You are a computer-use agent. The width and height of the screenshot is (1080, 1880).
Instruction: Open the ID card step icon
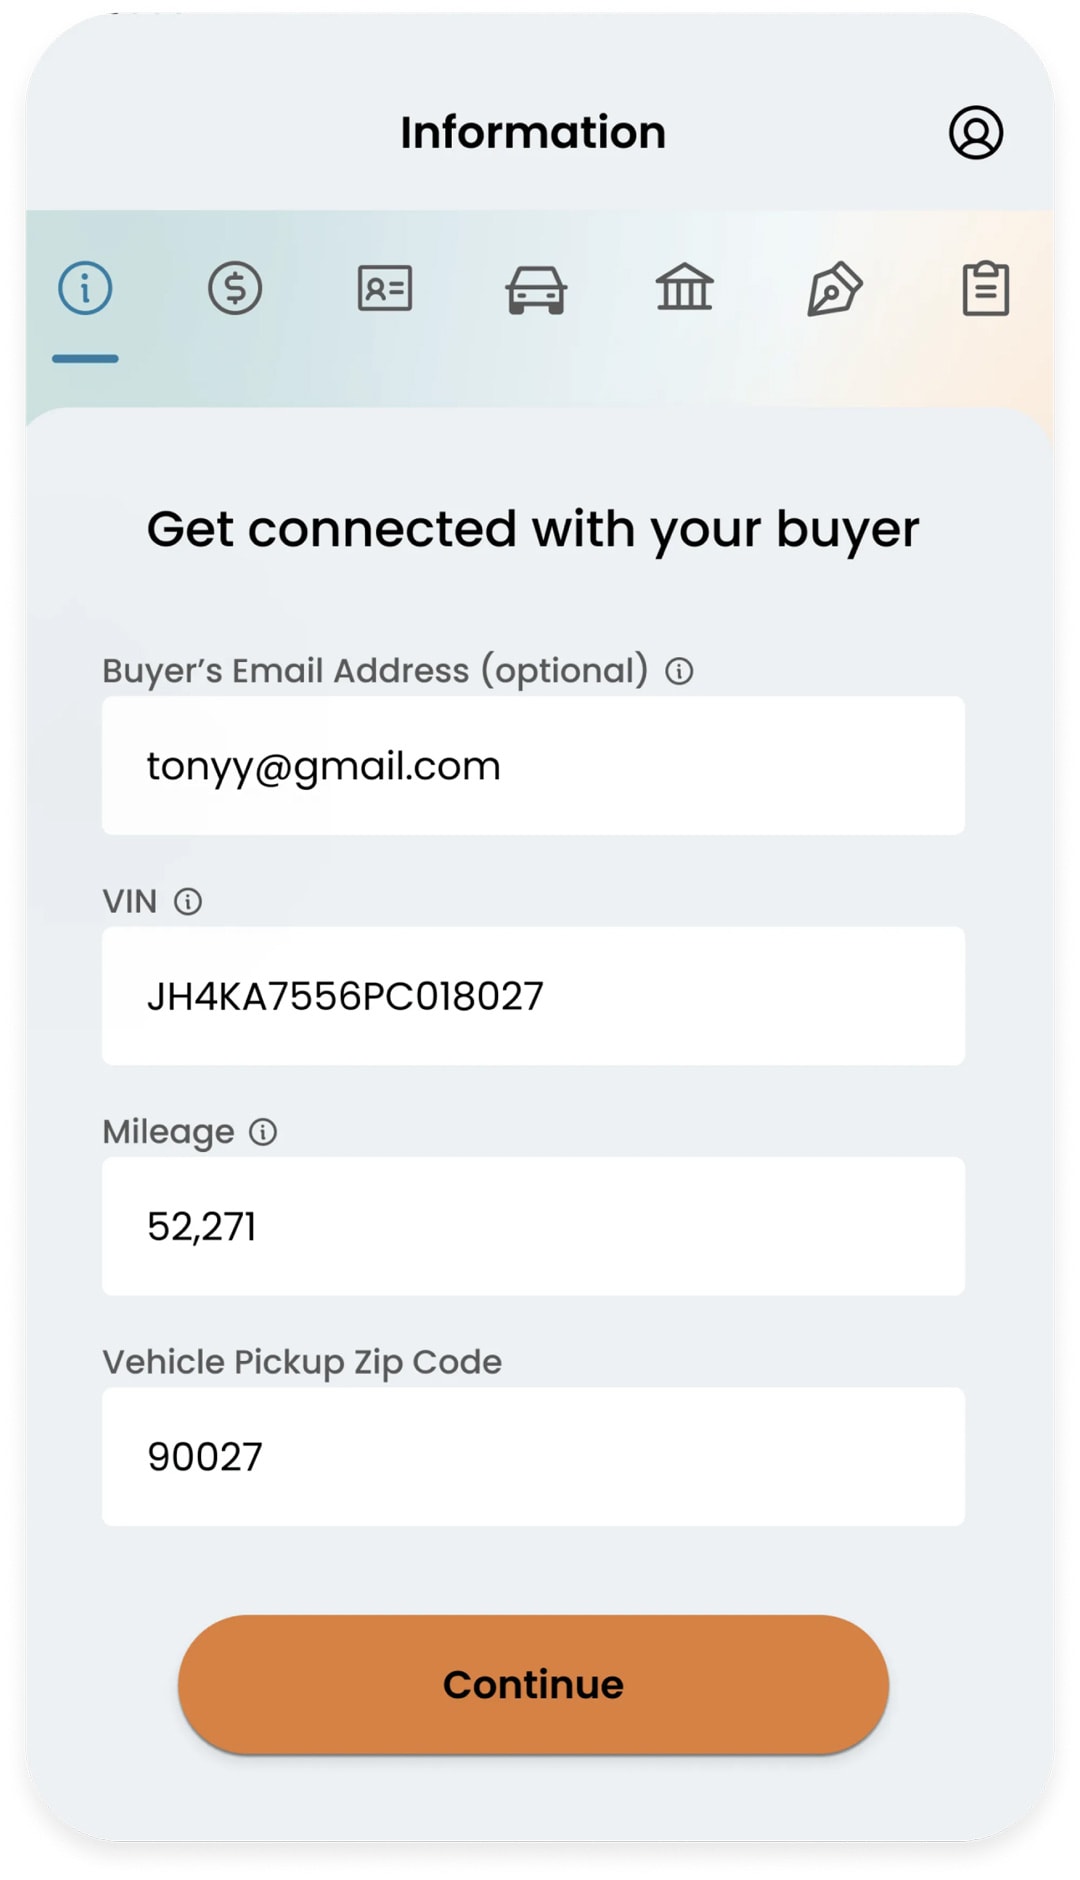pyautogui.click(x=385, y=288)
